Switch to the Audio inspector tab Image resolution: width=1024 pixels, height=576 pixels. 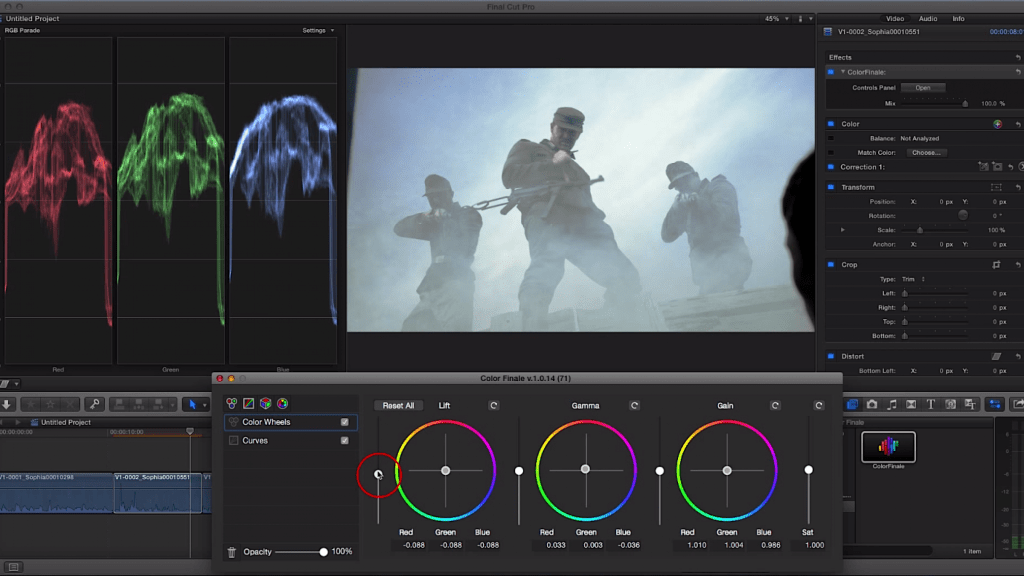pyautogui.click(x=928, y=19)
